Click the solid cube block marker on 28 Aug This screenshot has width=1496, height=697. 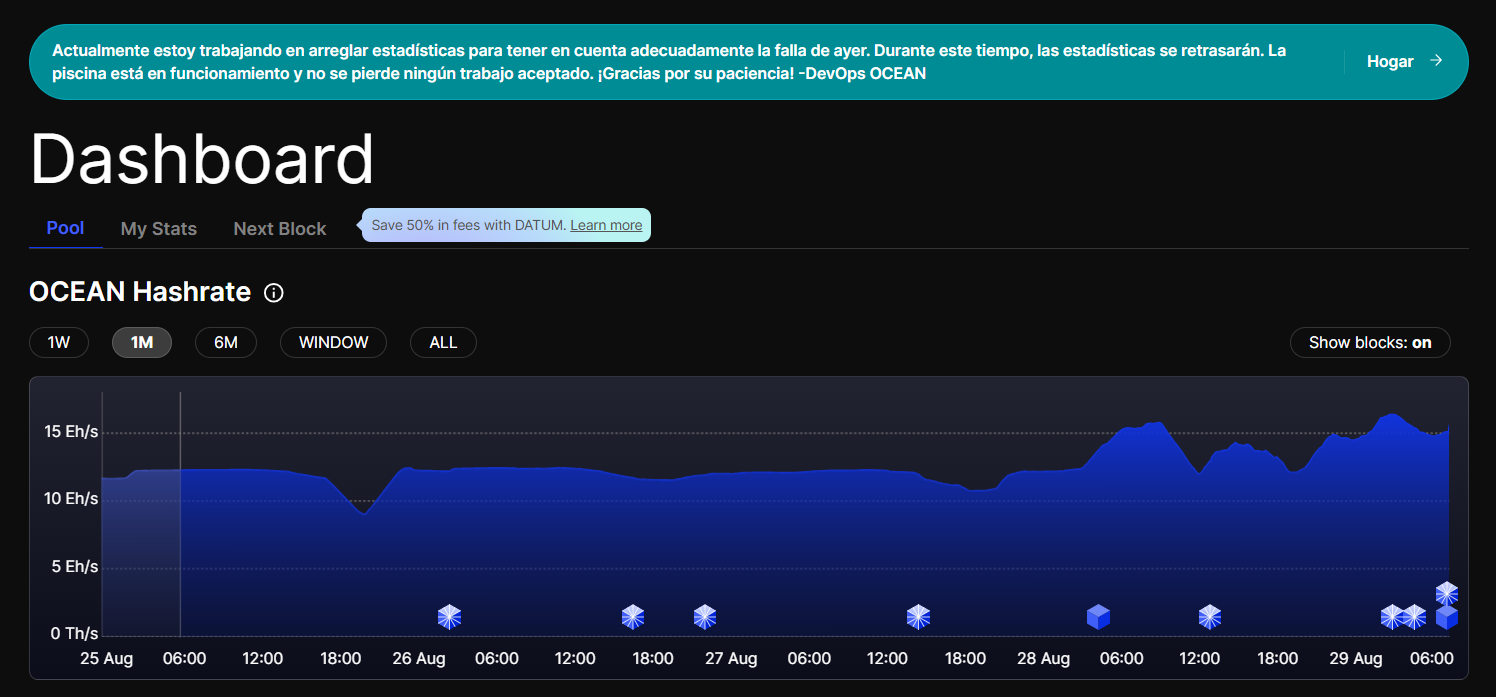[x=1098, y=617]
